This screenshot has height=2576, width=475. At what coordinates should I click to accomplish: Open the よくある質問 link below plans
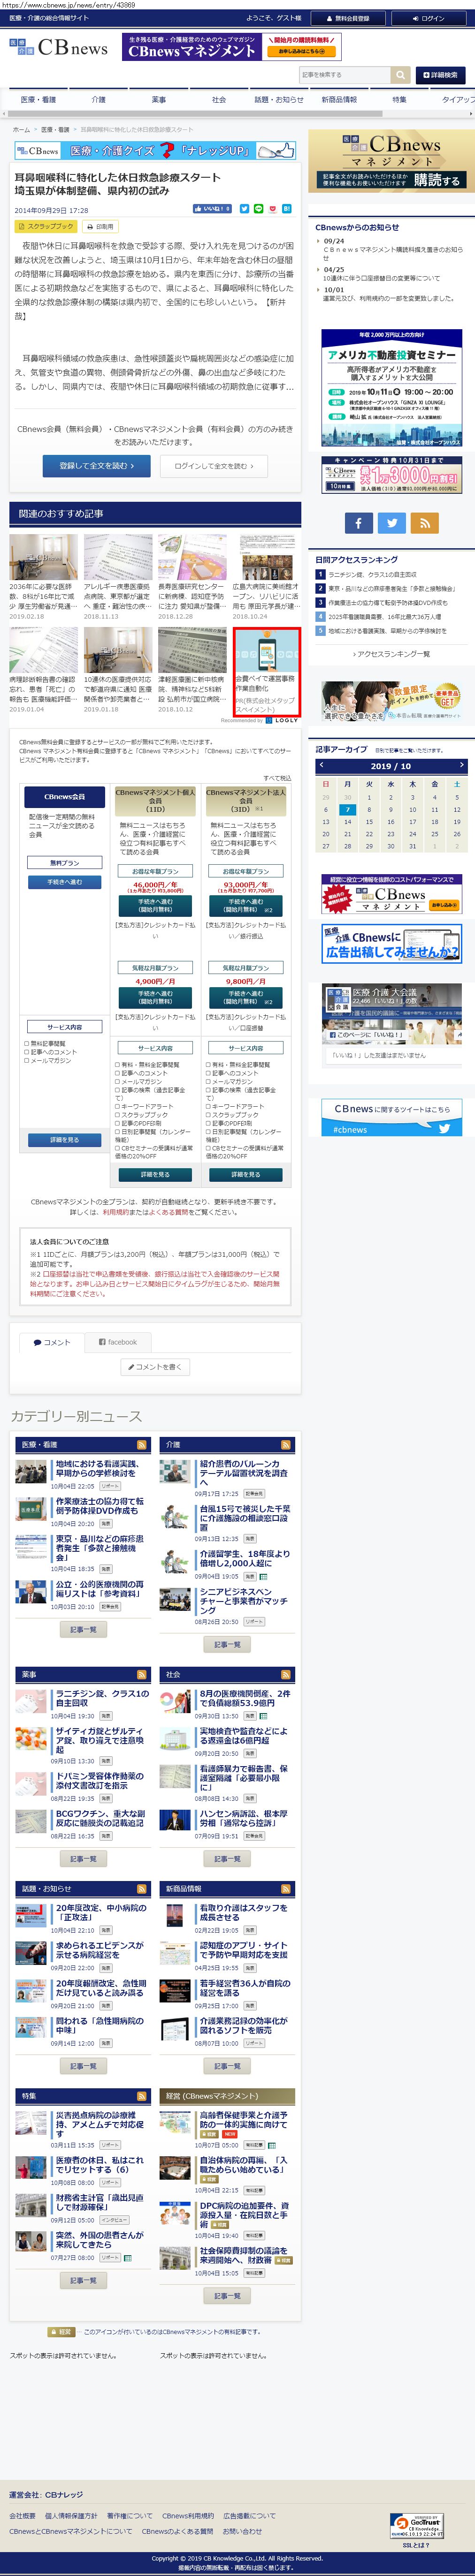[x=167, y=1212]
